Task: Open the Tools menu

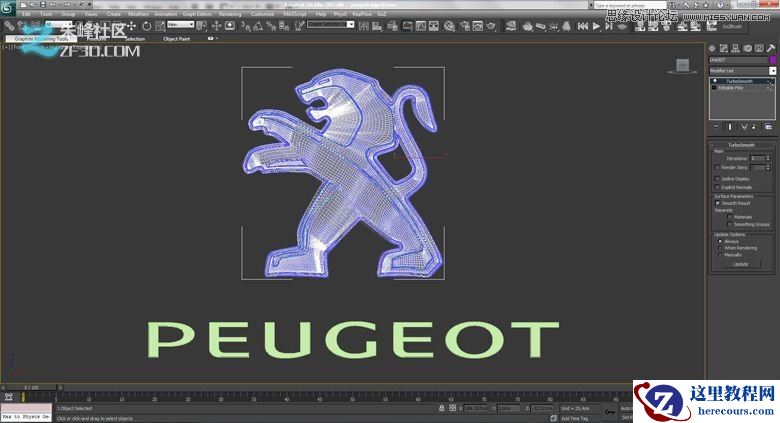Action: click(46, 14)
